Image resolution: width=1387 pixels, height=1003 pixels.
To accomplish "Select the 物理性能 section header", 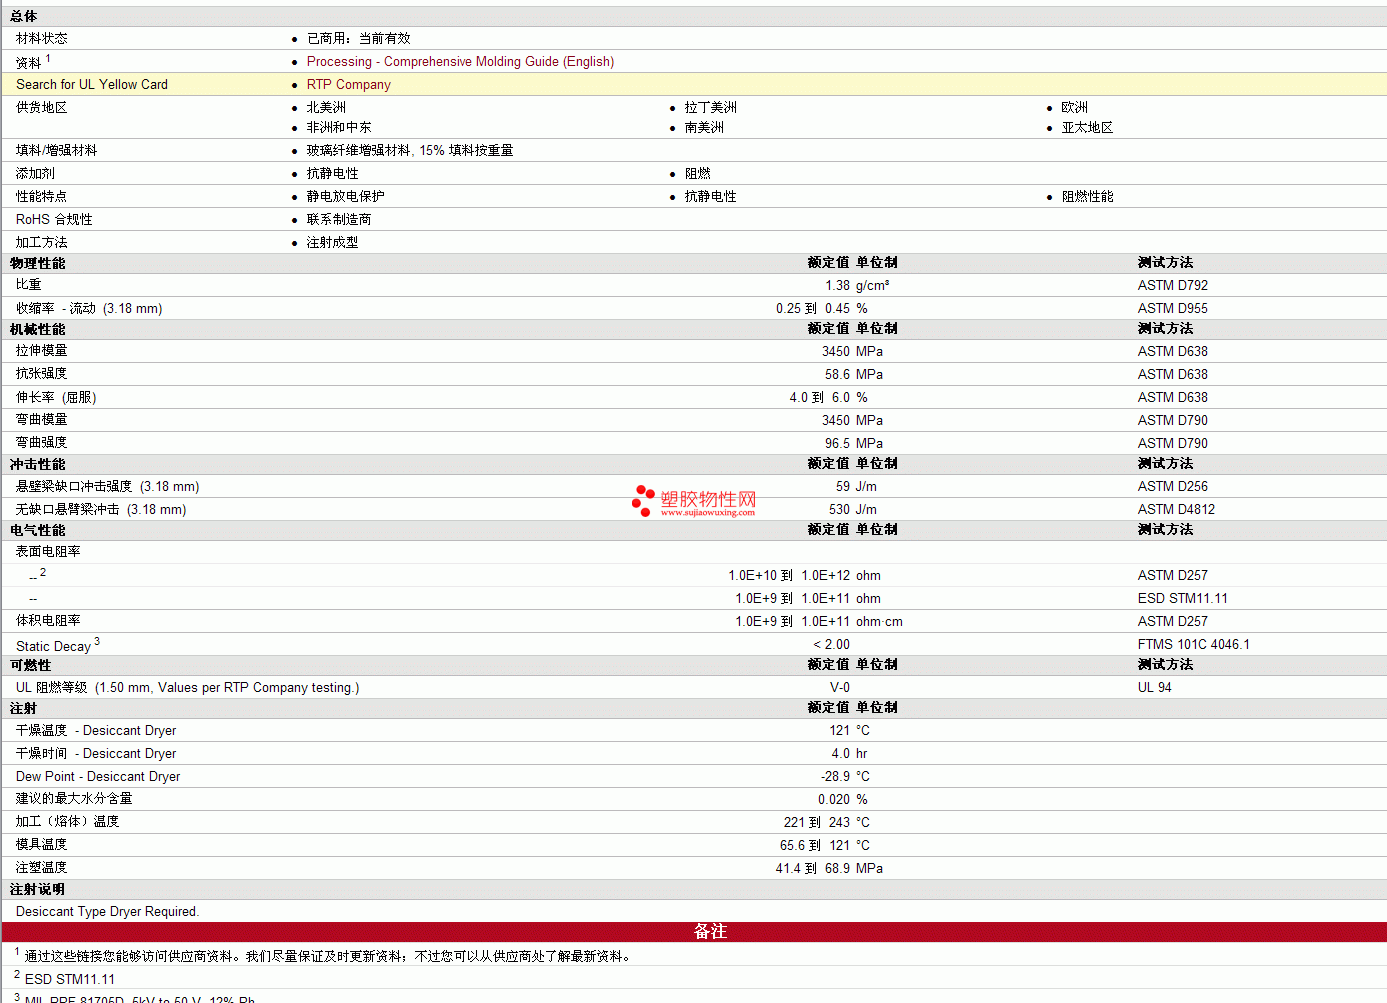I will [38, 264].
